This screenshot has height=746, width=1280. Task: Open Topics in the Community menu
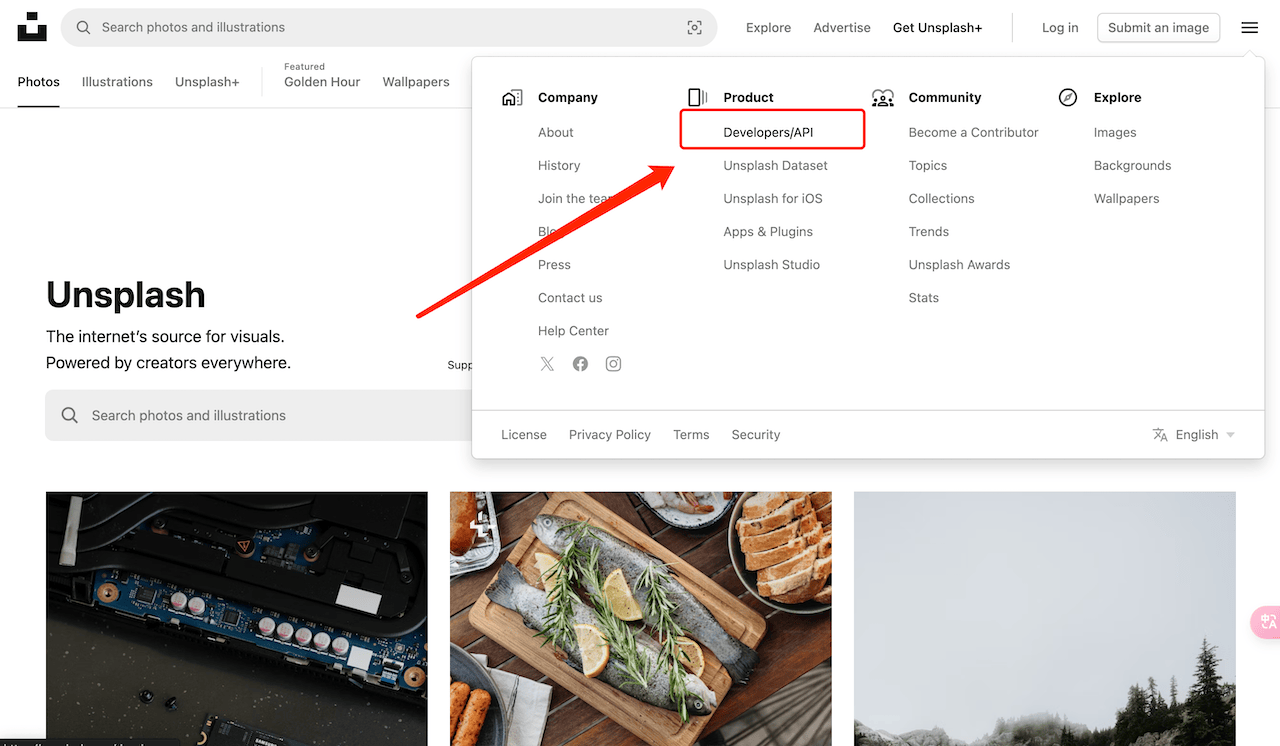pyautogui.click(x=928, y=166)
